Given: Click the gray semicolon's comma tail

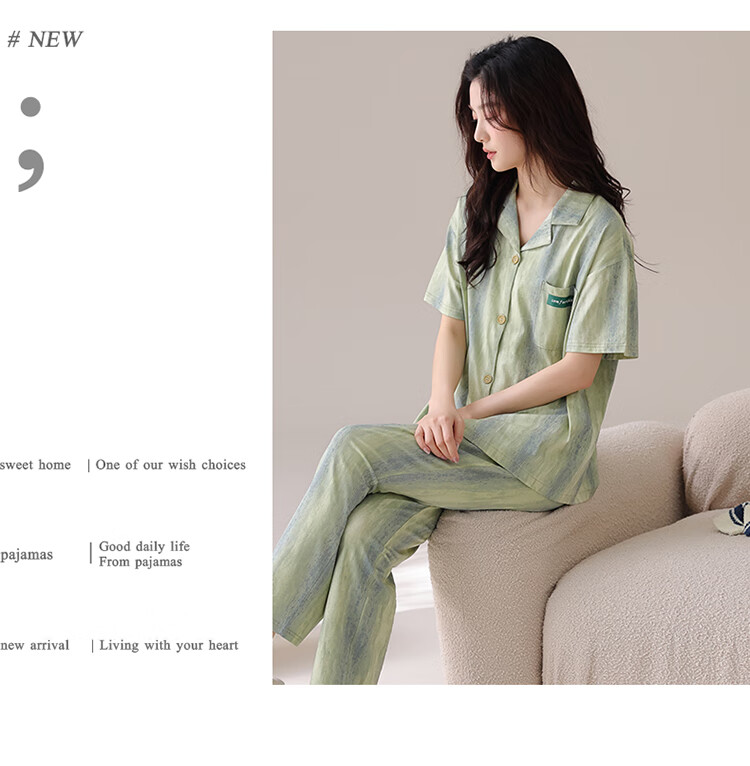Looking at the screenshot, I should click(31, 170).
